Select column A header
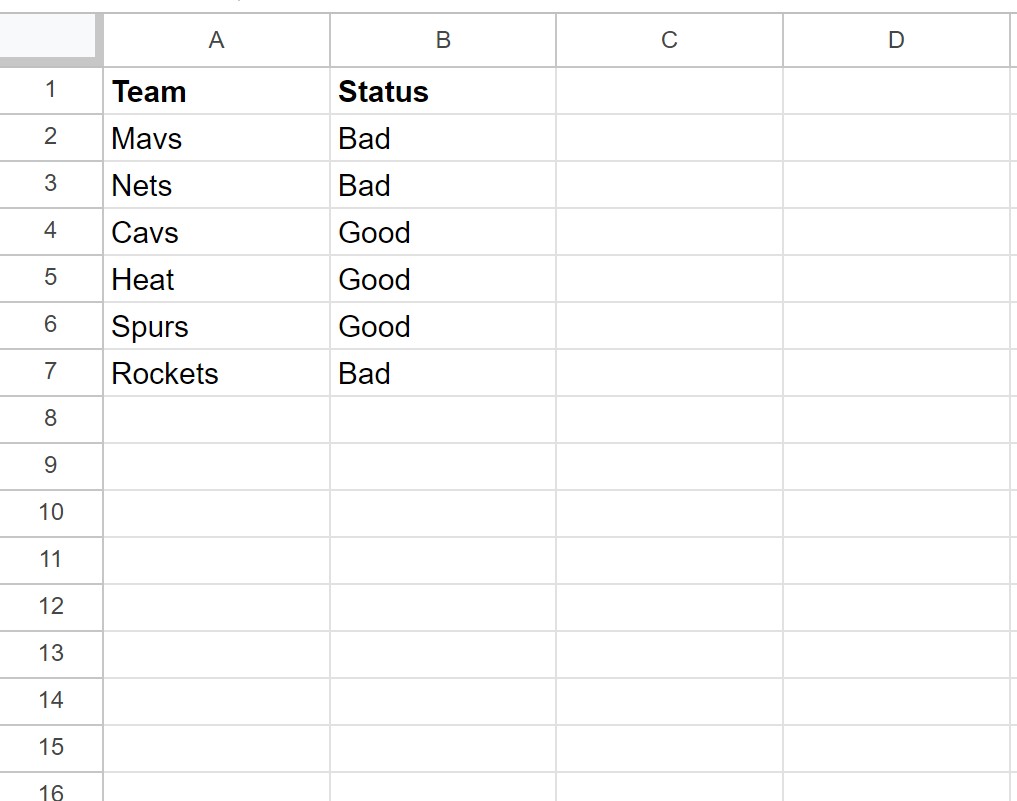The height and width of the screenshot is (801, 1017). (x=217, y=40)
